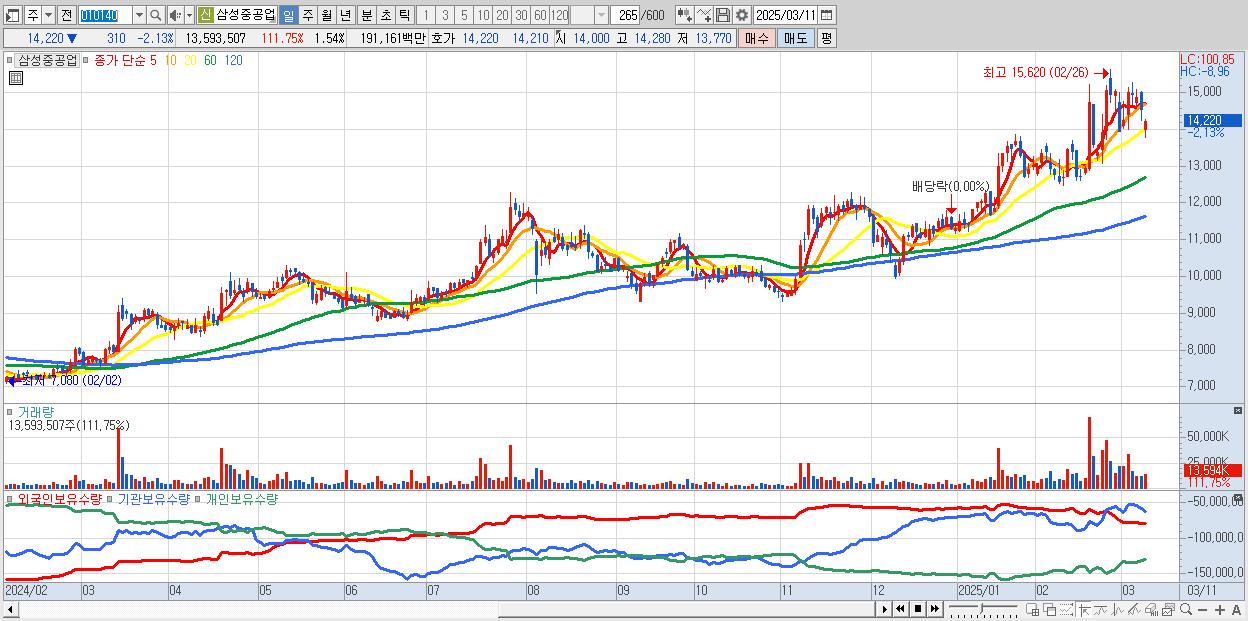Click the plus zoom-in icon
This screenshot has width=1248, height=621.
(1219, 609)
